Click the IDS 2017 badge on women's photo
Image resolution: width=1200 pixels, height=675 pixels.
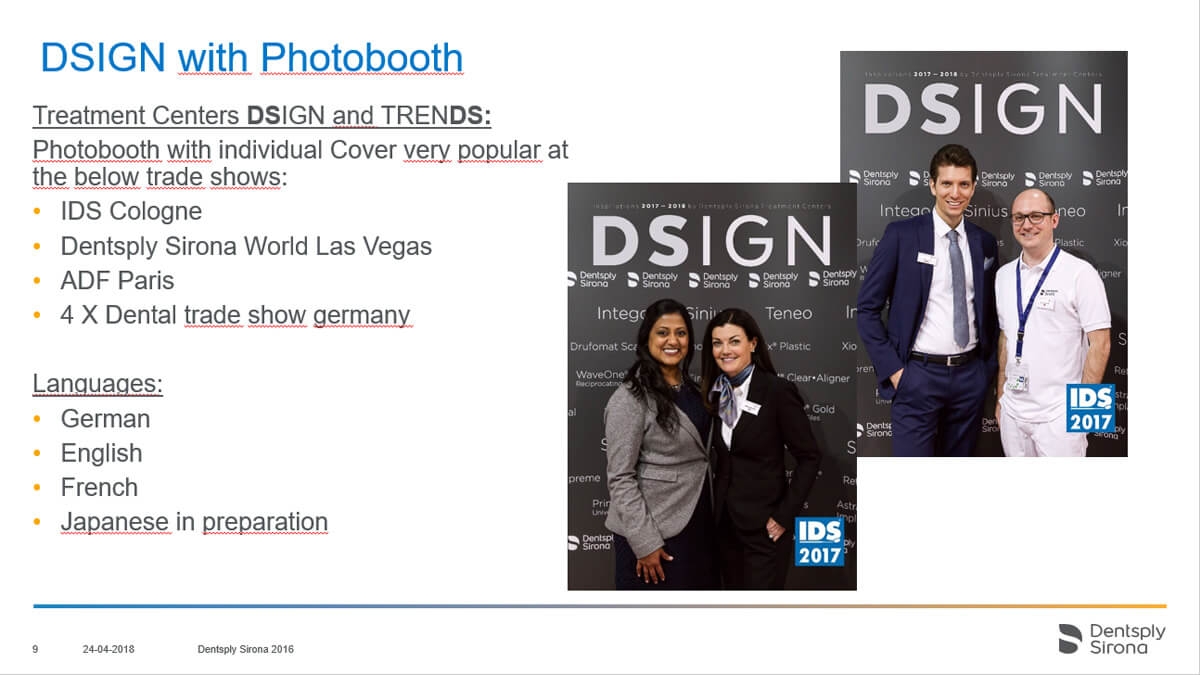click(x=820, y=541)
